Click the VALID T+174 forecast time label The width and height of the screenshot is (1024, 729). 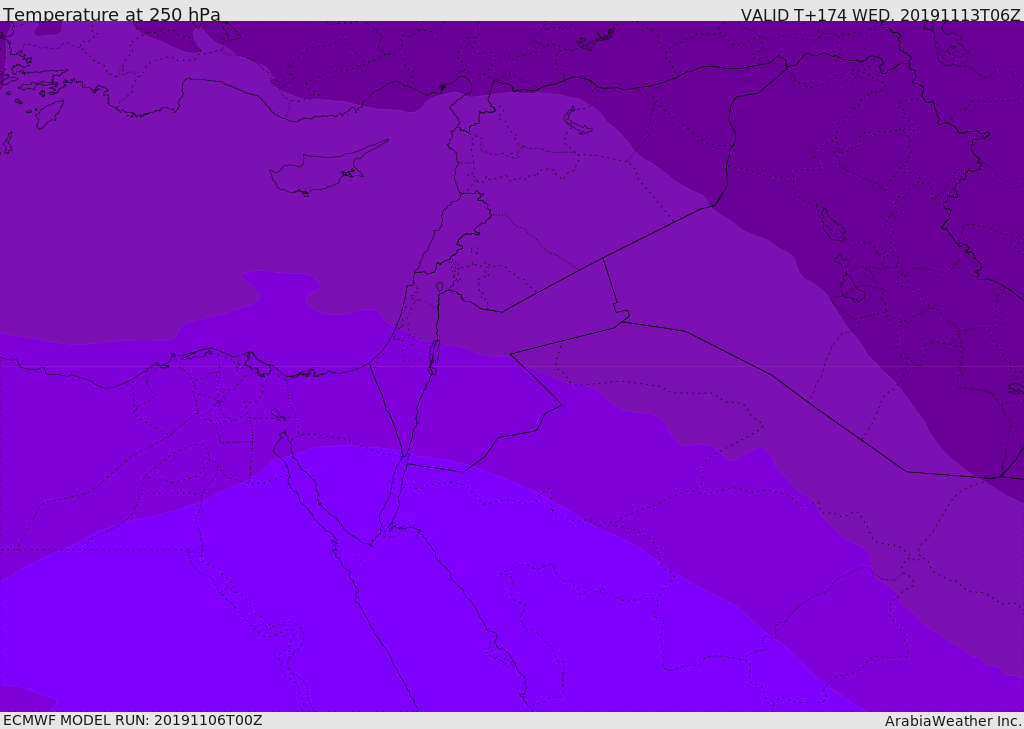click(880, 15)
